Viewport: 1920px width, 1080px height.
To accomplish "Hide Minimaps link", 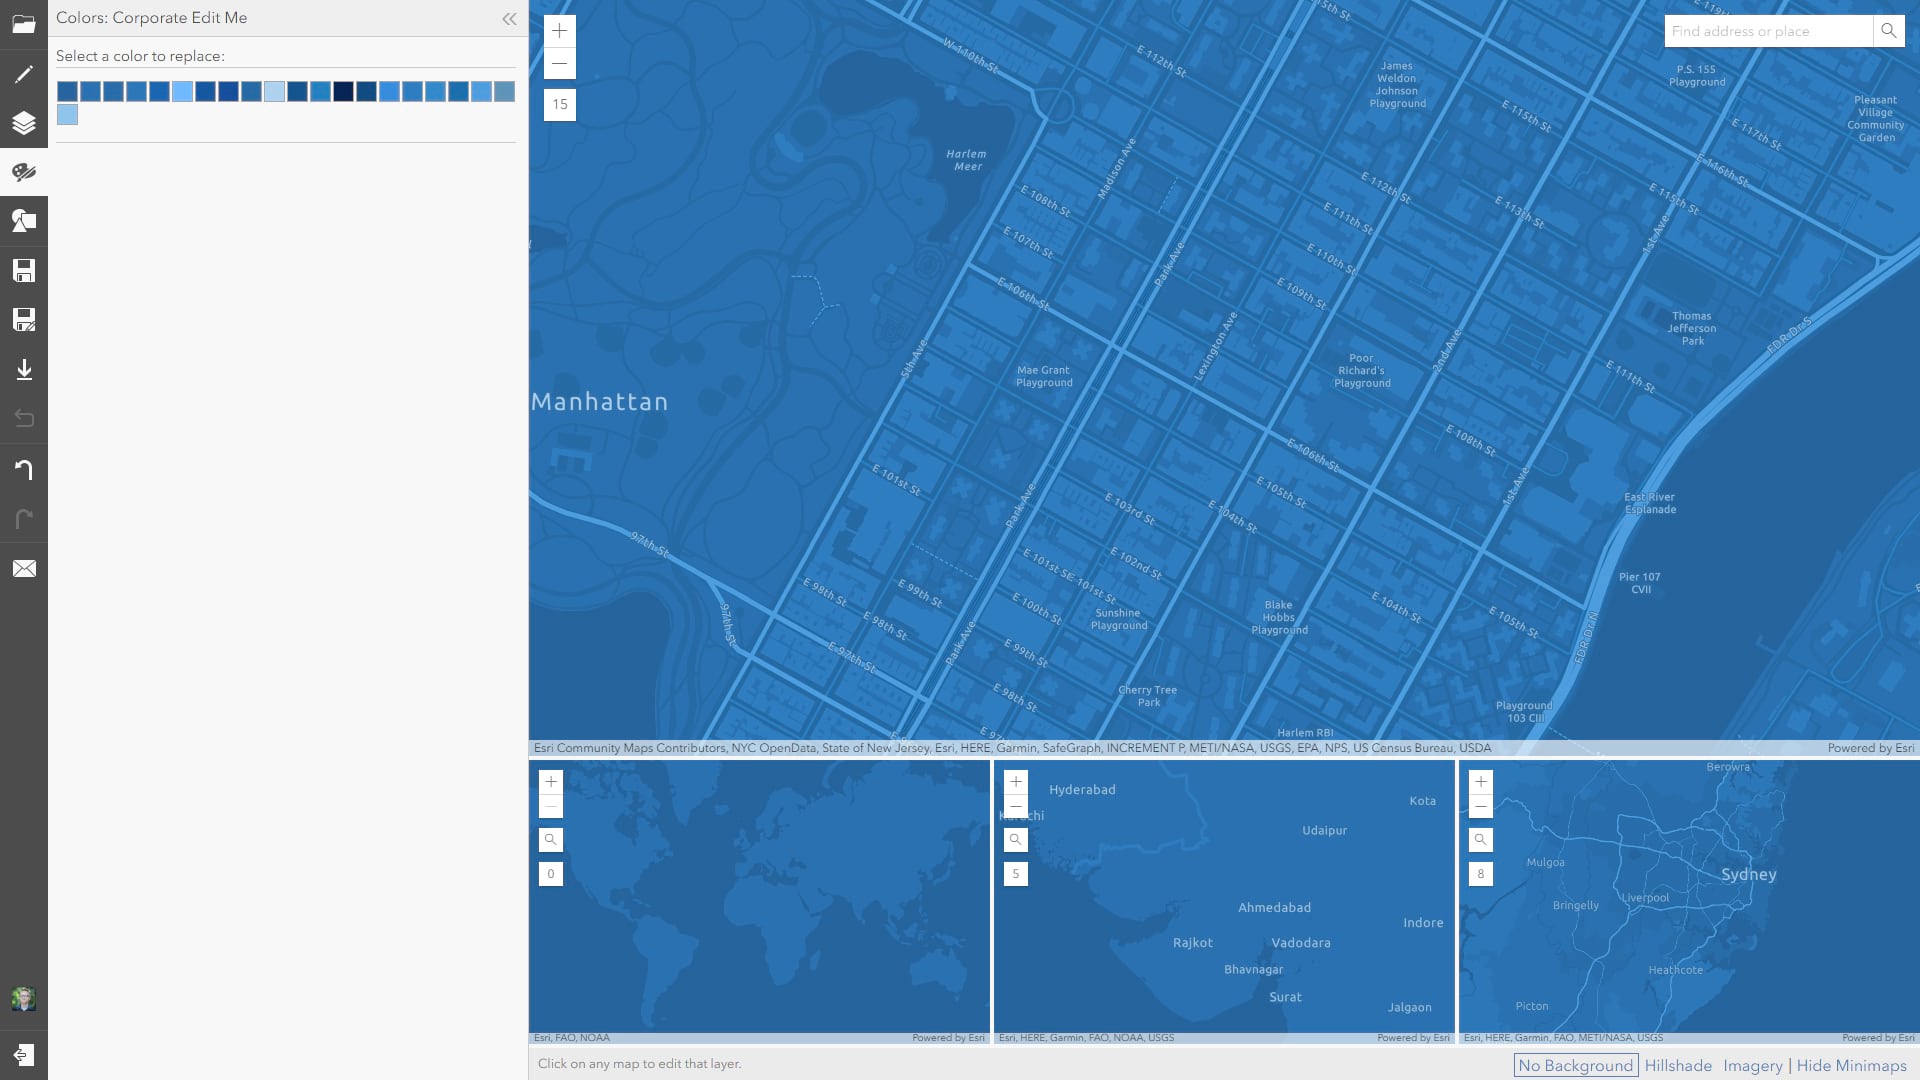I will (x=1851, y=1065).
